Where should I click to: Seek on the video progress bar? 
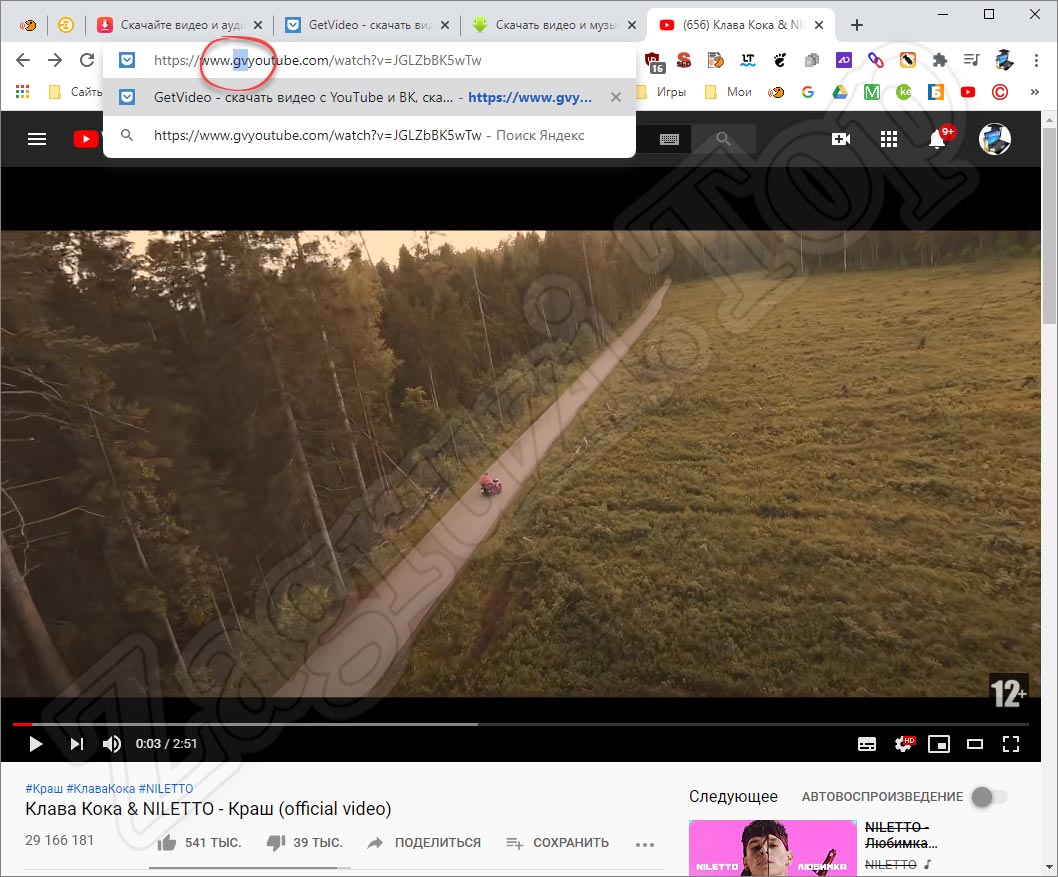point(520,725)
